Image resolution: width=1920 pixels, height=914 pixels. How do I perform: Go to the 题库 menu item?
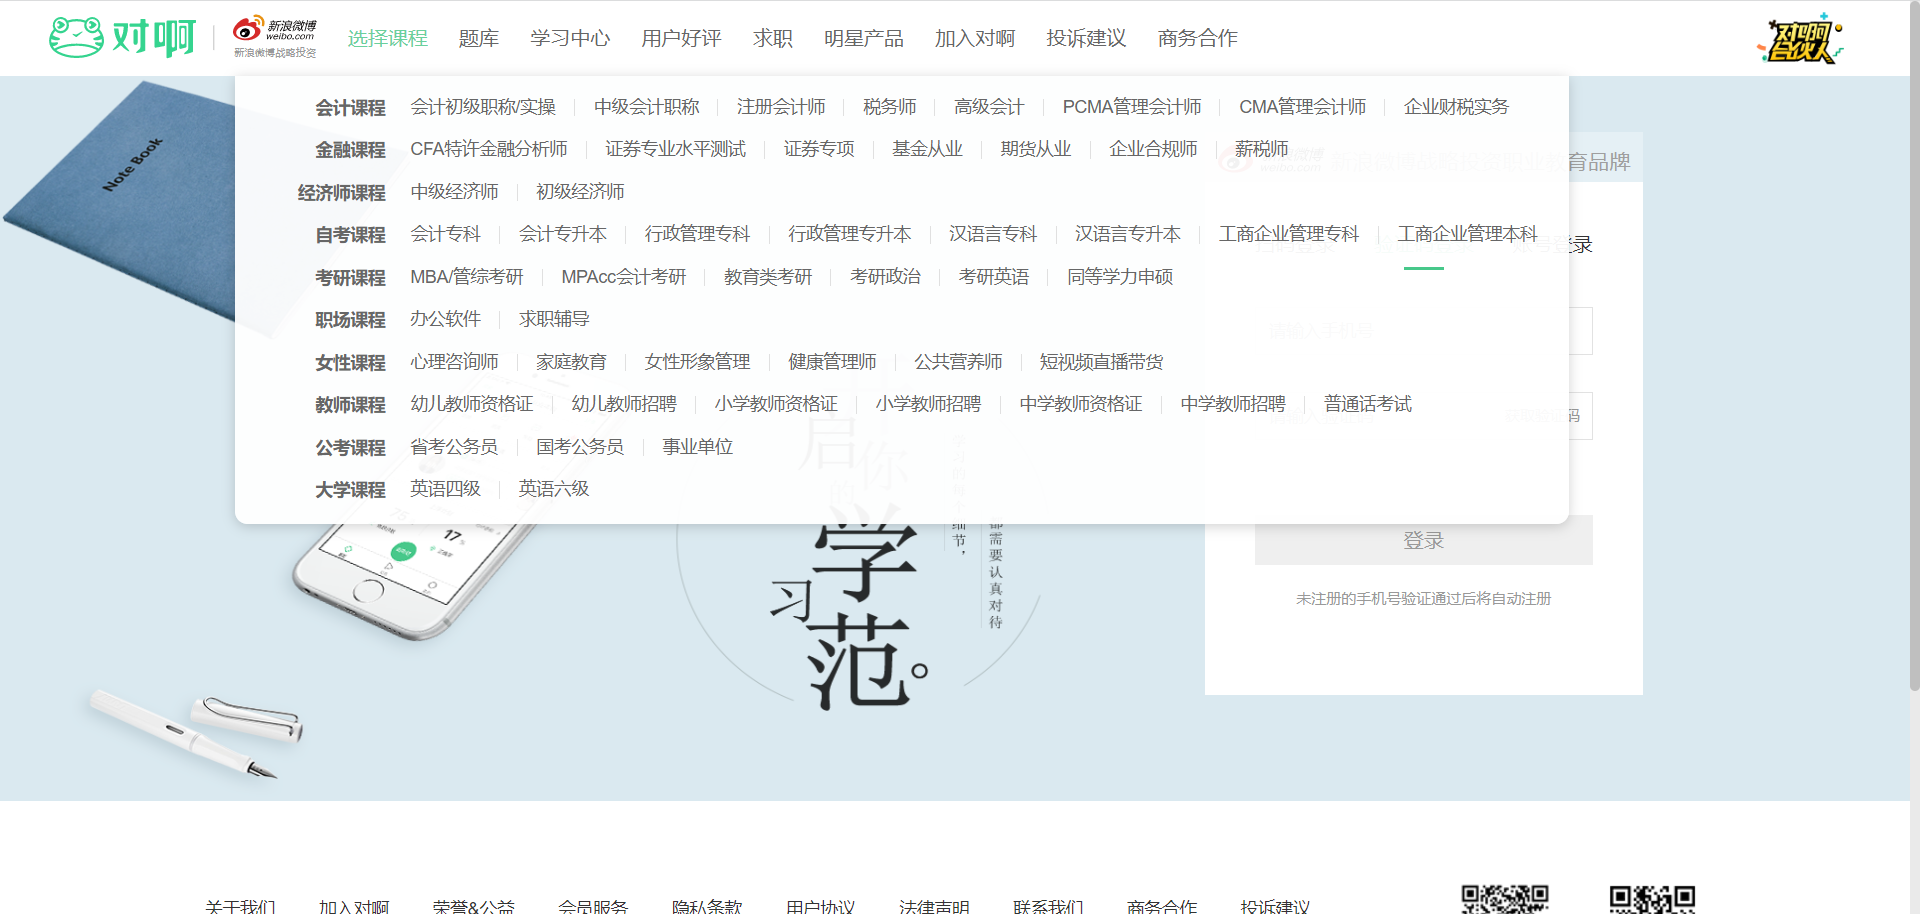478,38
